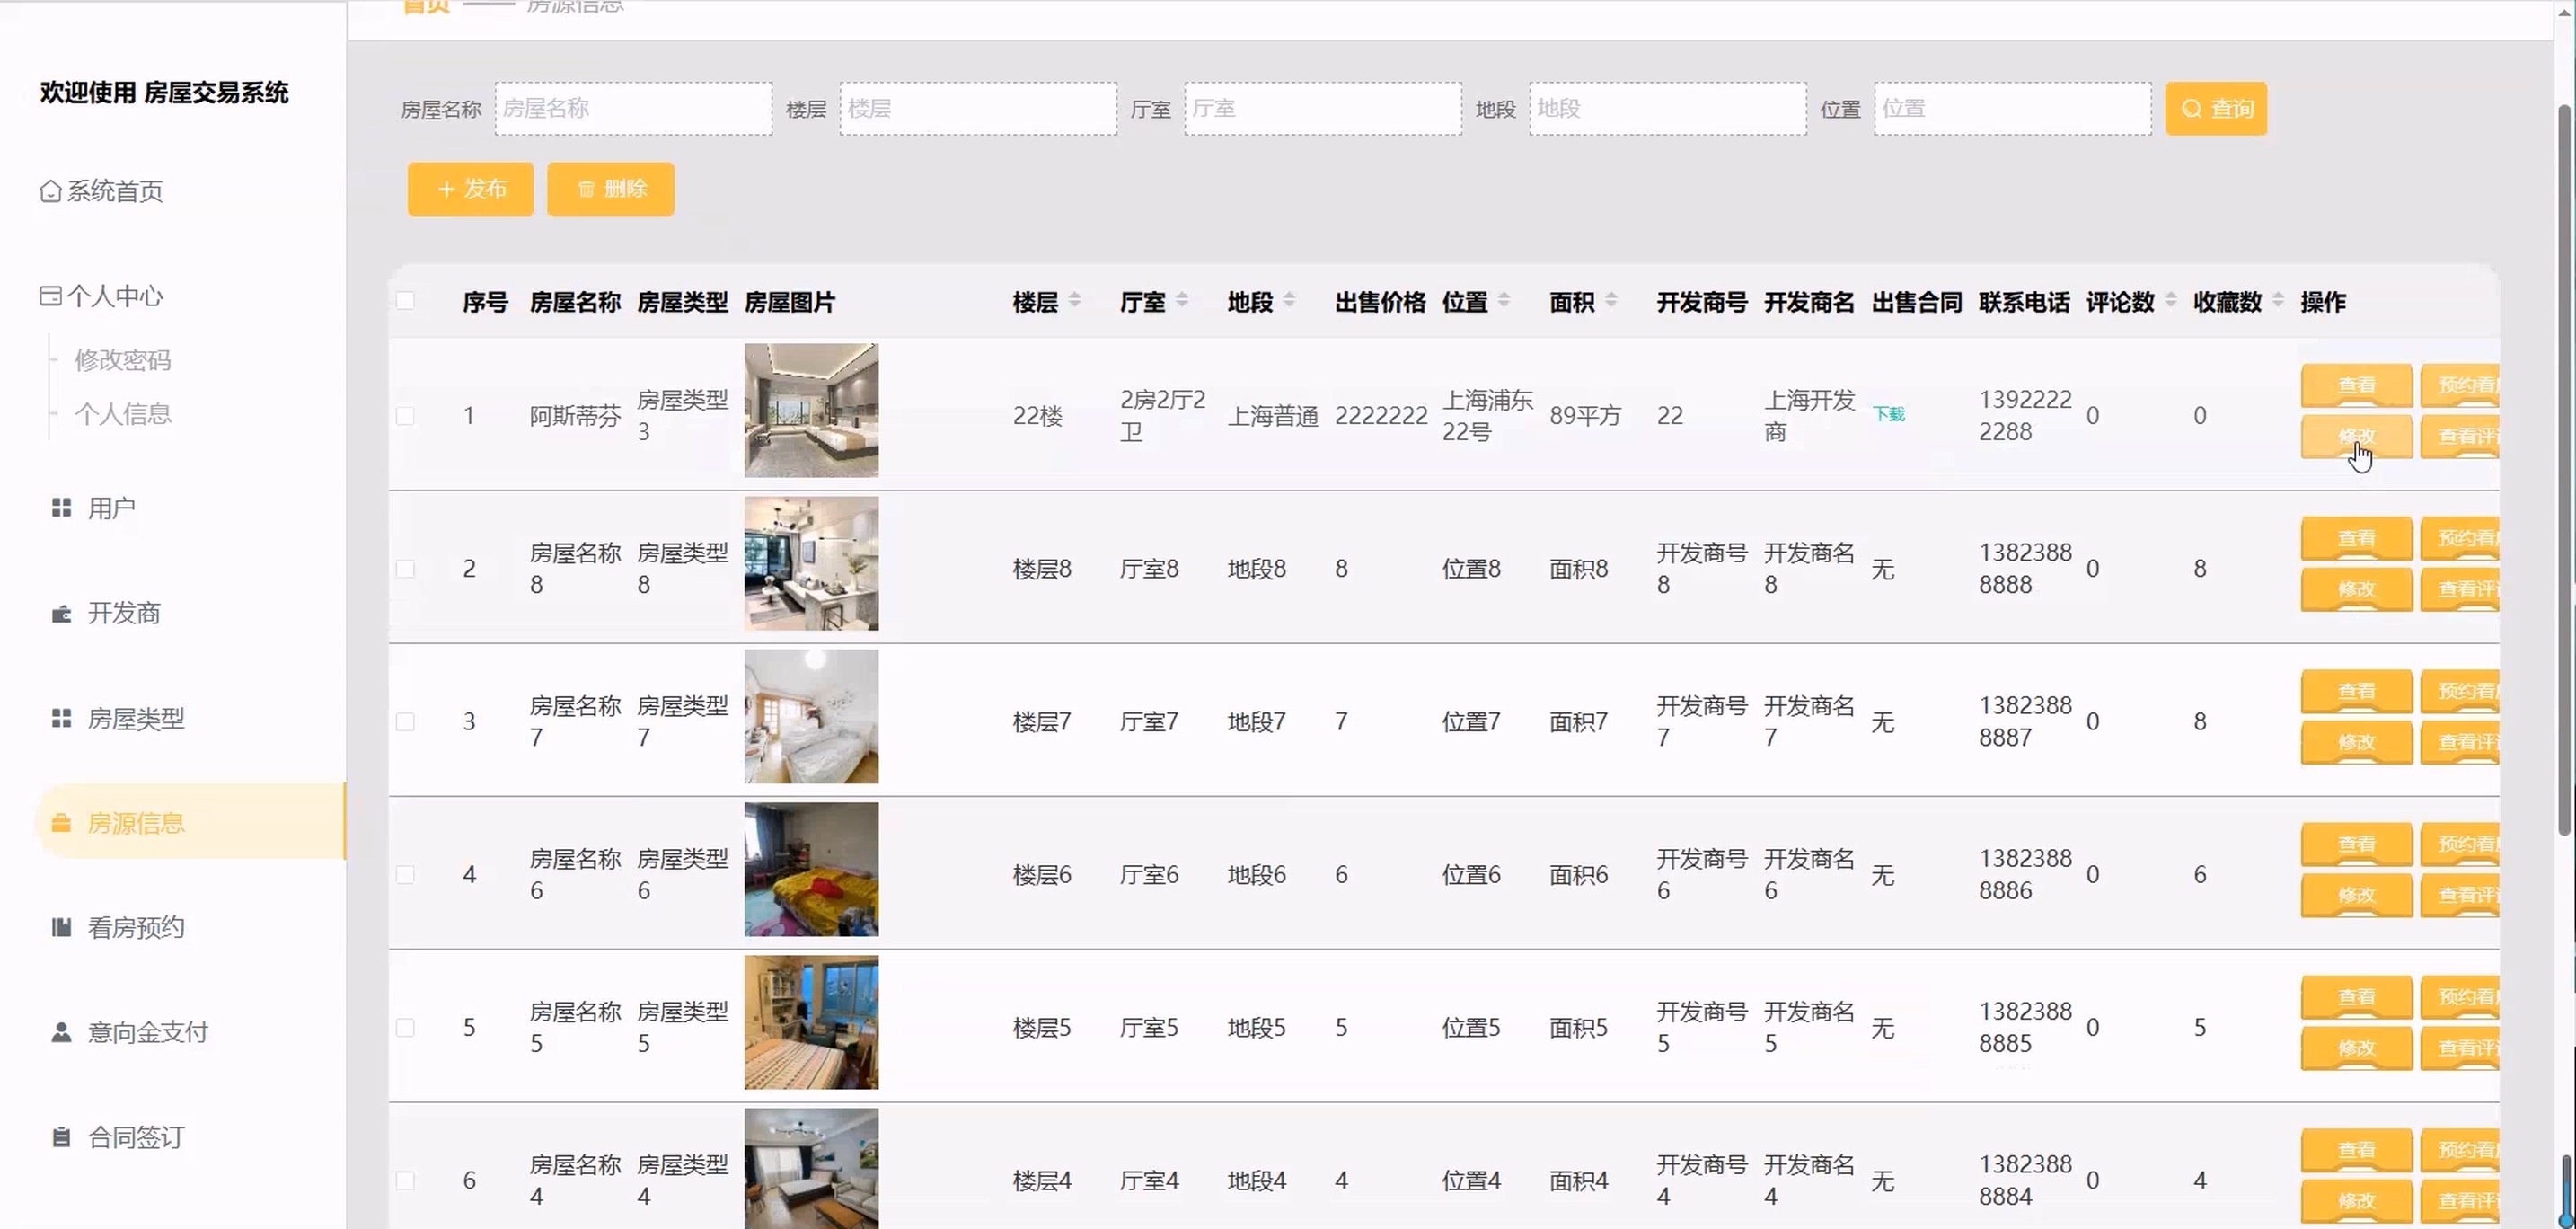Check the checkbox for row 阿斯蒂芬
Screen dimensions: 2576x1229
[x=405, y=415]
